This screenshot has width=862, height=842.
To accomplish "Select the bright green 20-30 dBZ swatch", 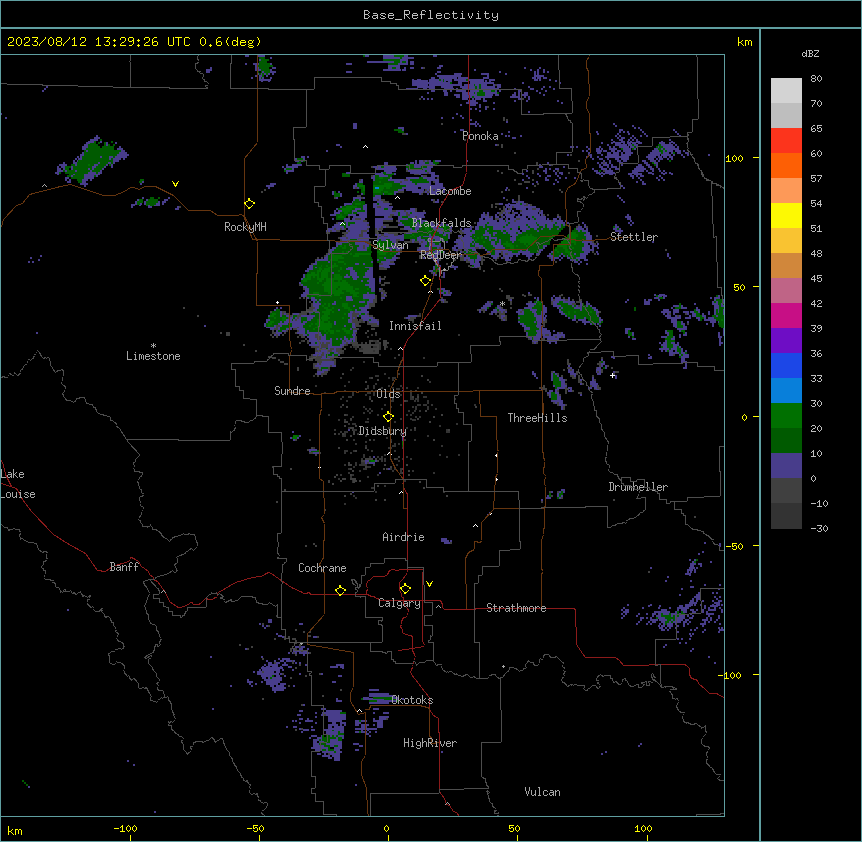I will (x=786, y=416).
